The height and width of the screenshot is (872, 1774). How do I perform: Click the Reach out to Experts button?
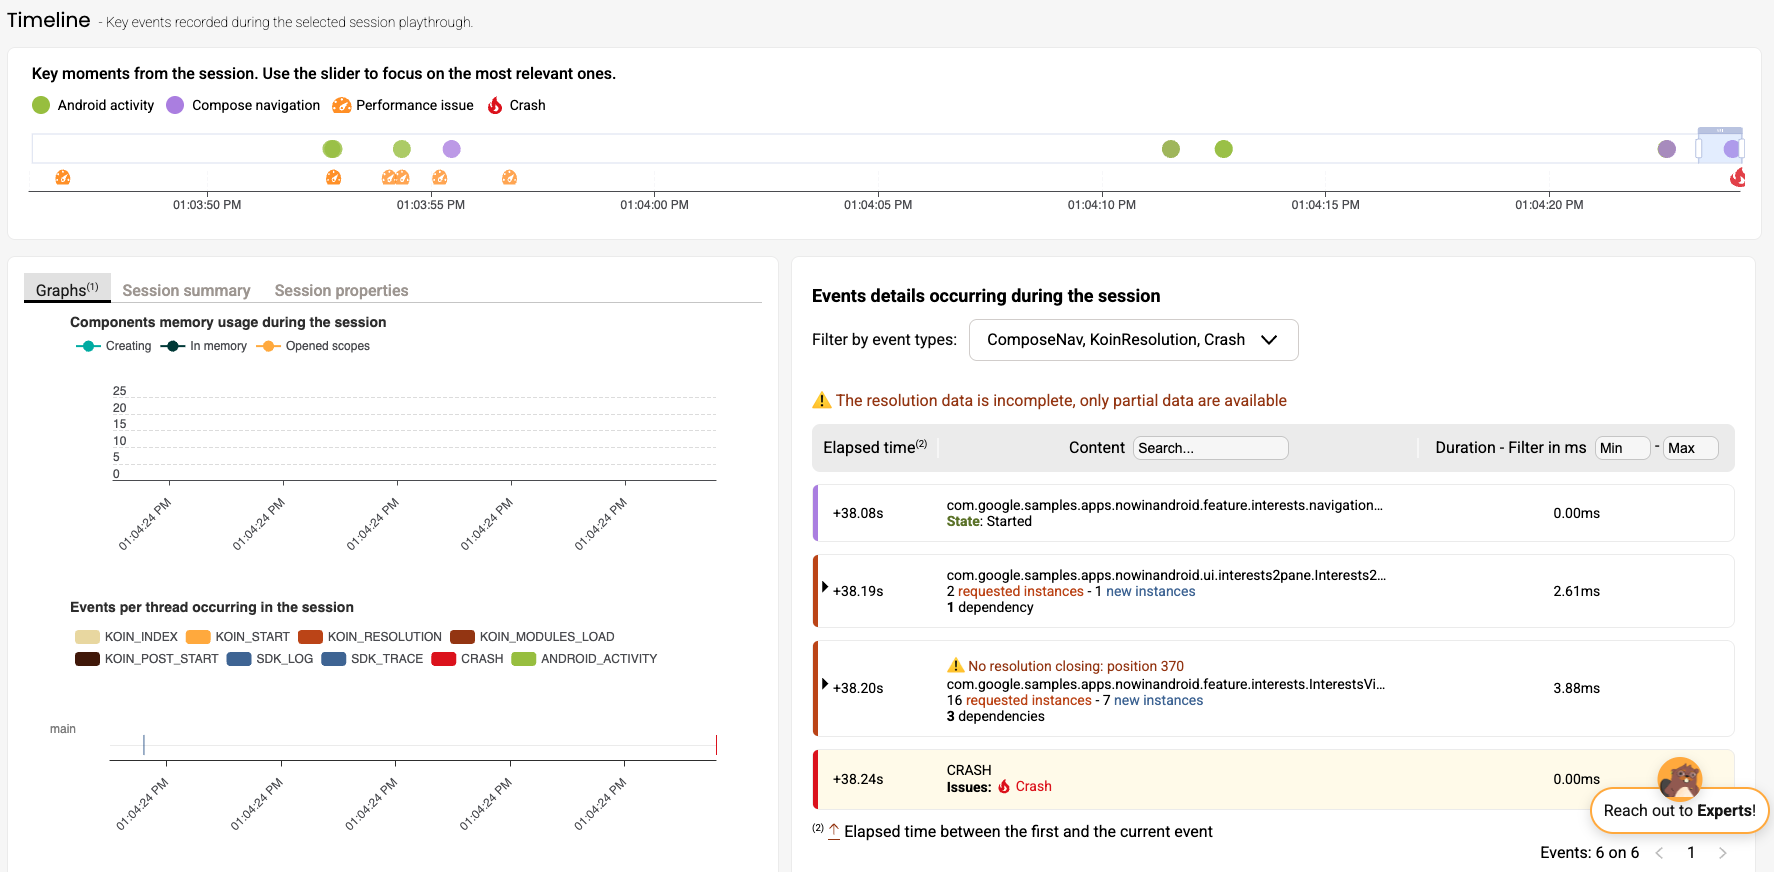[x=1679, y=811]
